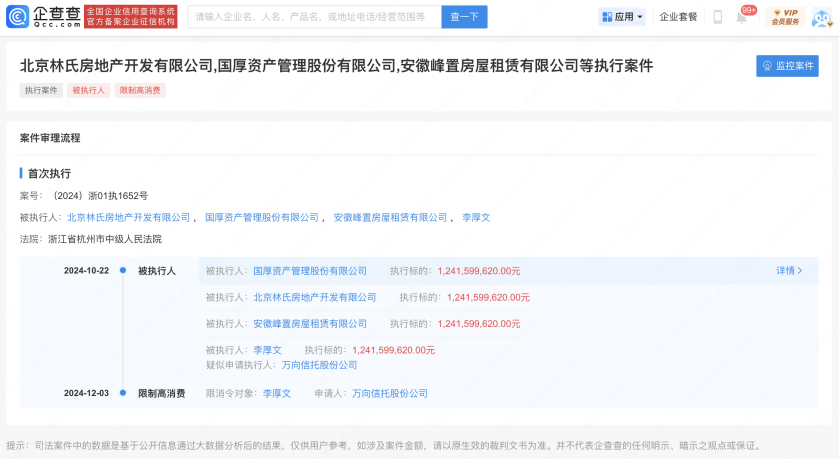Click the 监控案件 button
The width and height of the screenshot is (839, 459).
[x=786, y=66]
